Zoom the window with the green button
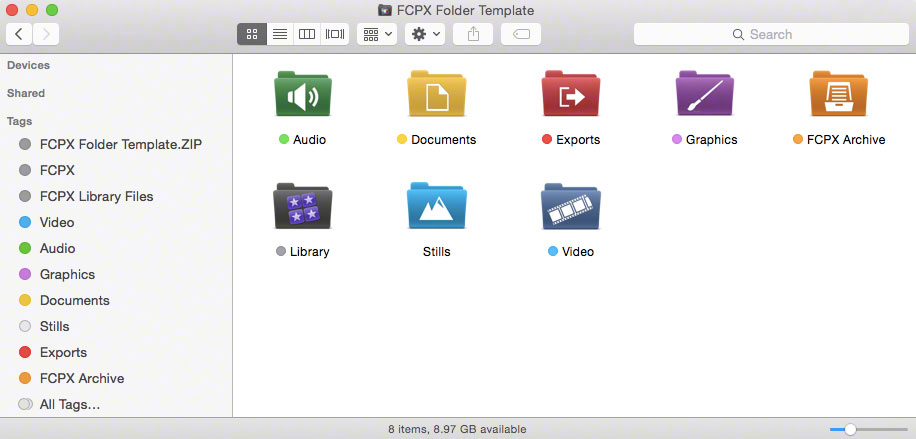The height and width of the screenshot is (439, 916). pos(52,10)
